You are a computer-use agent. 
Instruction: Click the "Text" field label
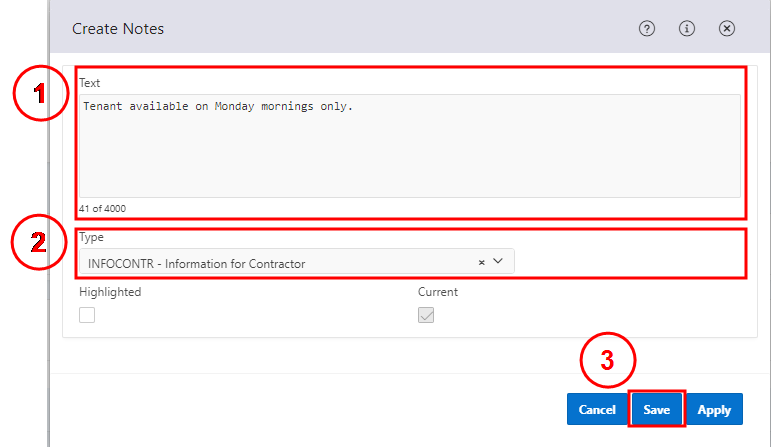[89, 83]
